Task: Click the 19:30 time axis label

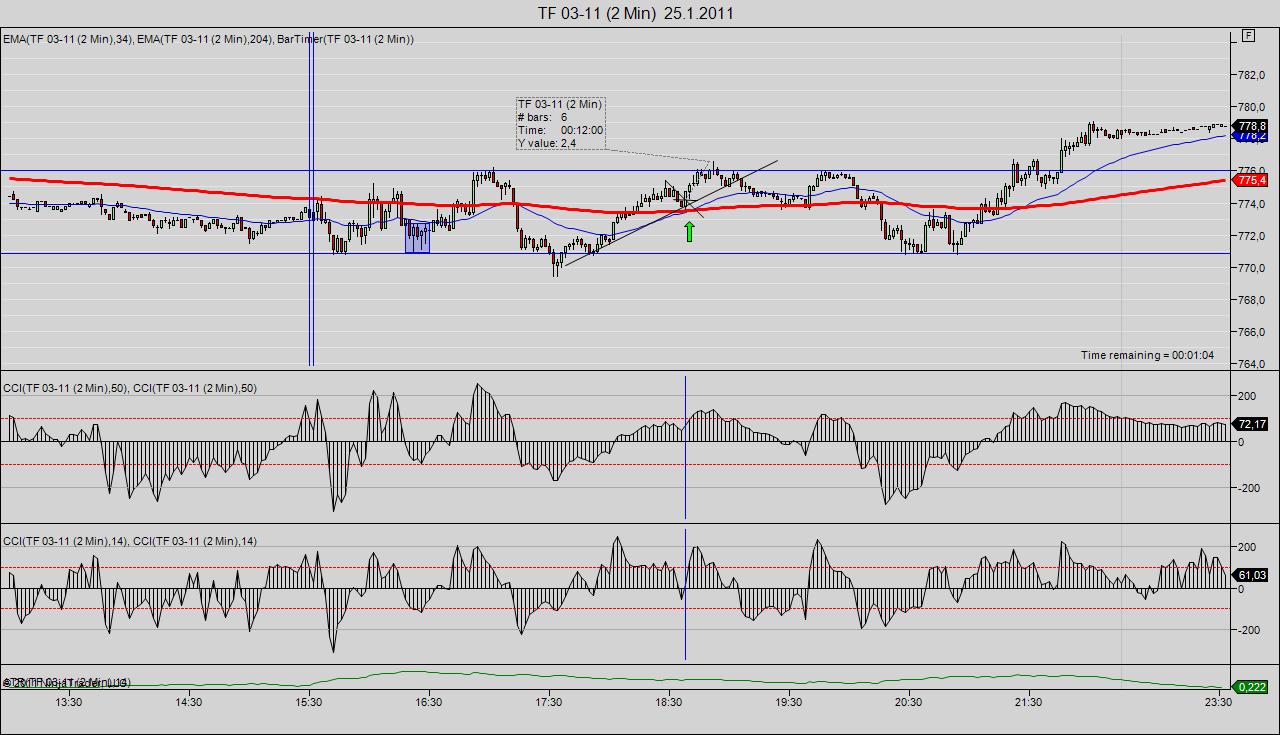Action: tap(788, 703)
